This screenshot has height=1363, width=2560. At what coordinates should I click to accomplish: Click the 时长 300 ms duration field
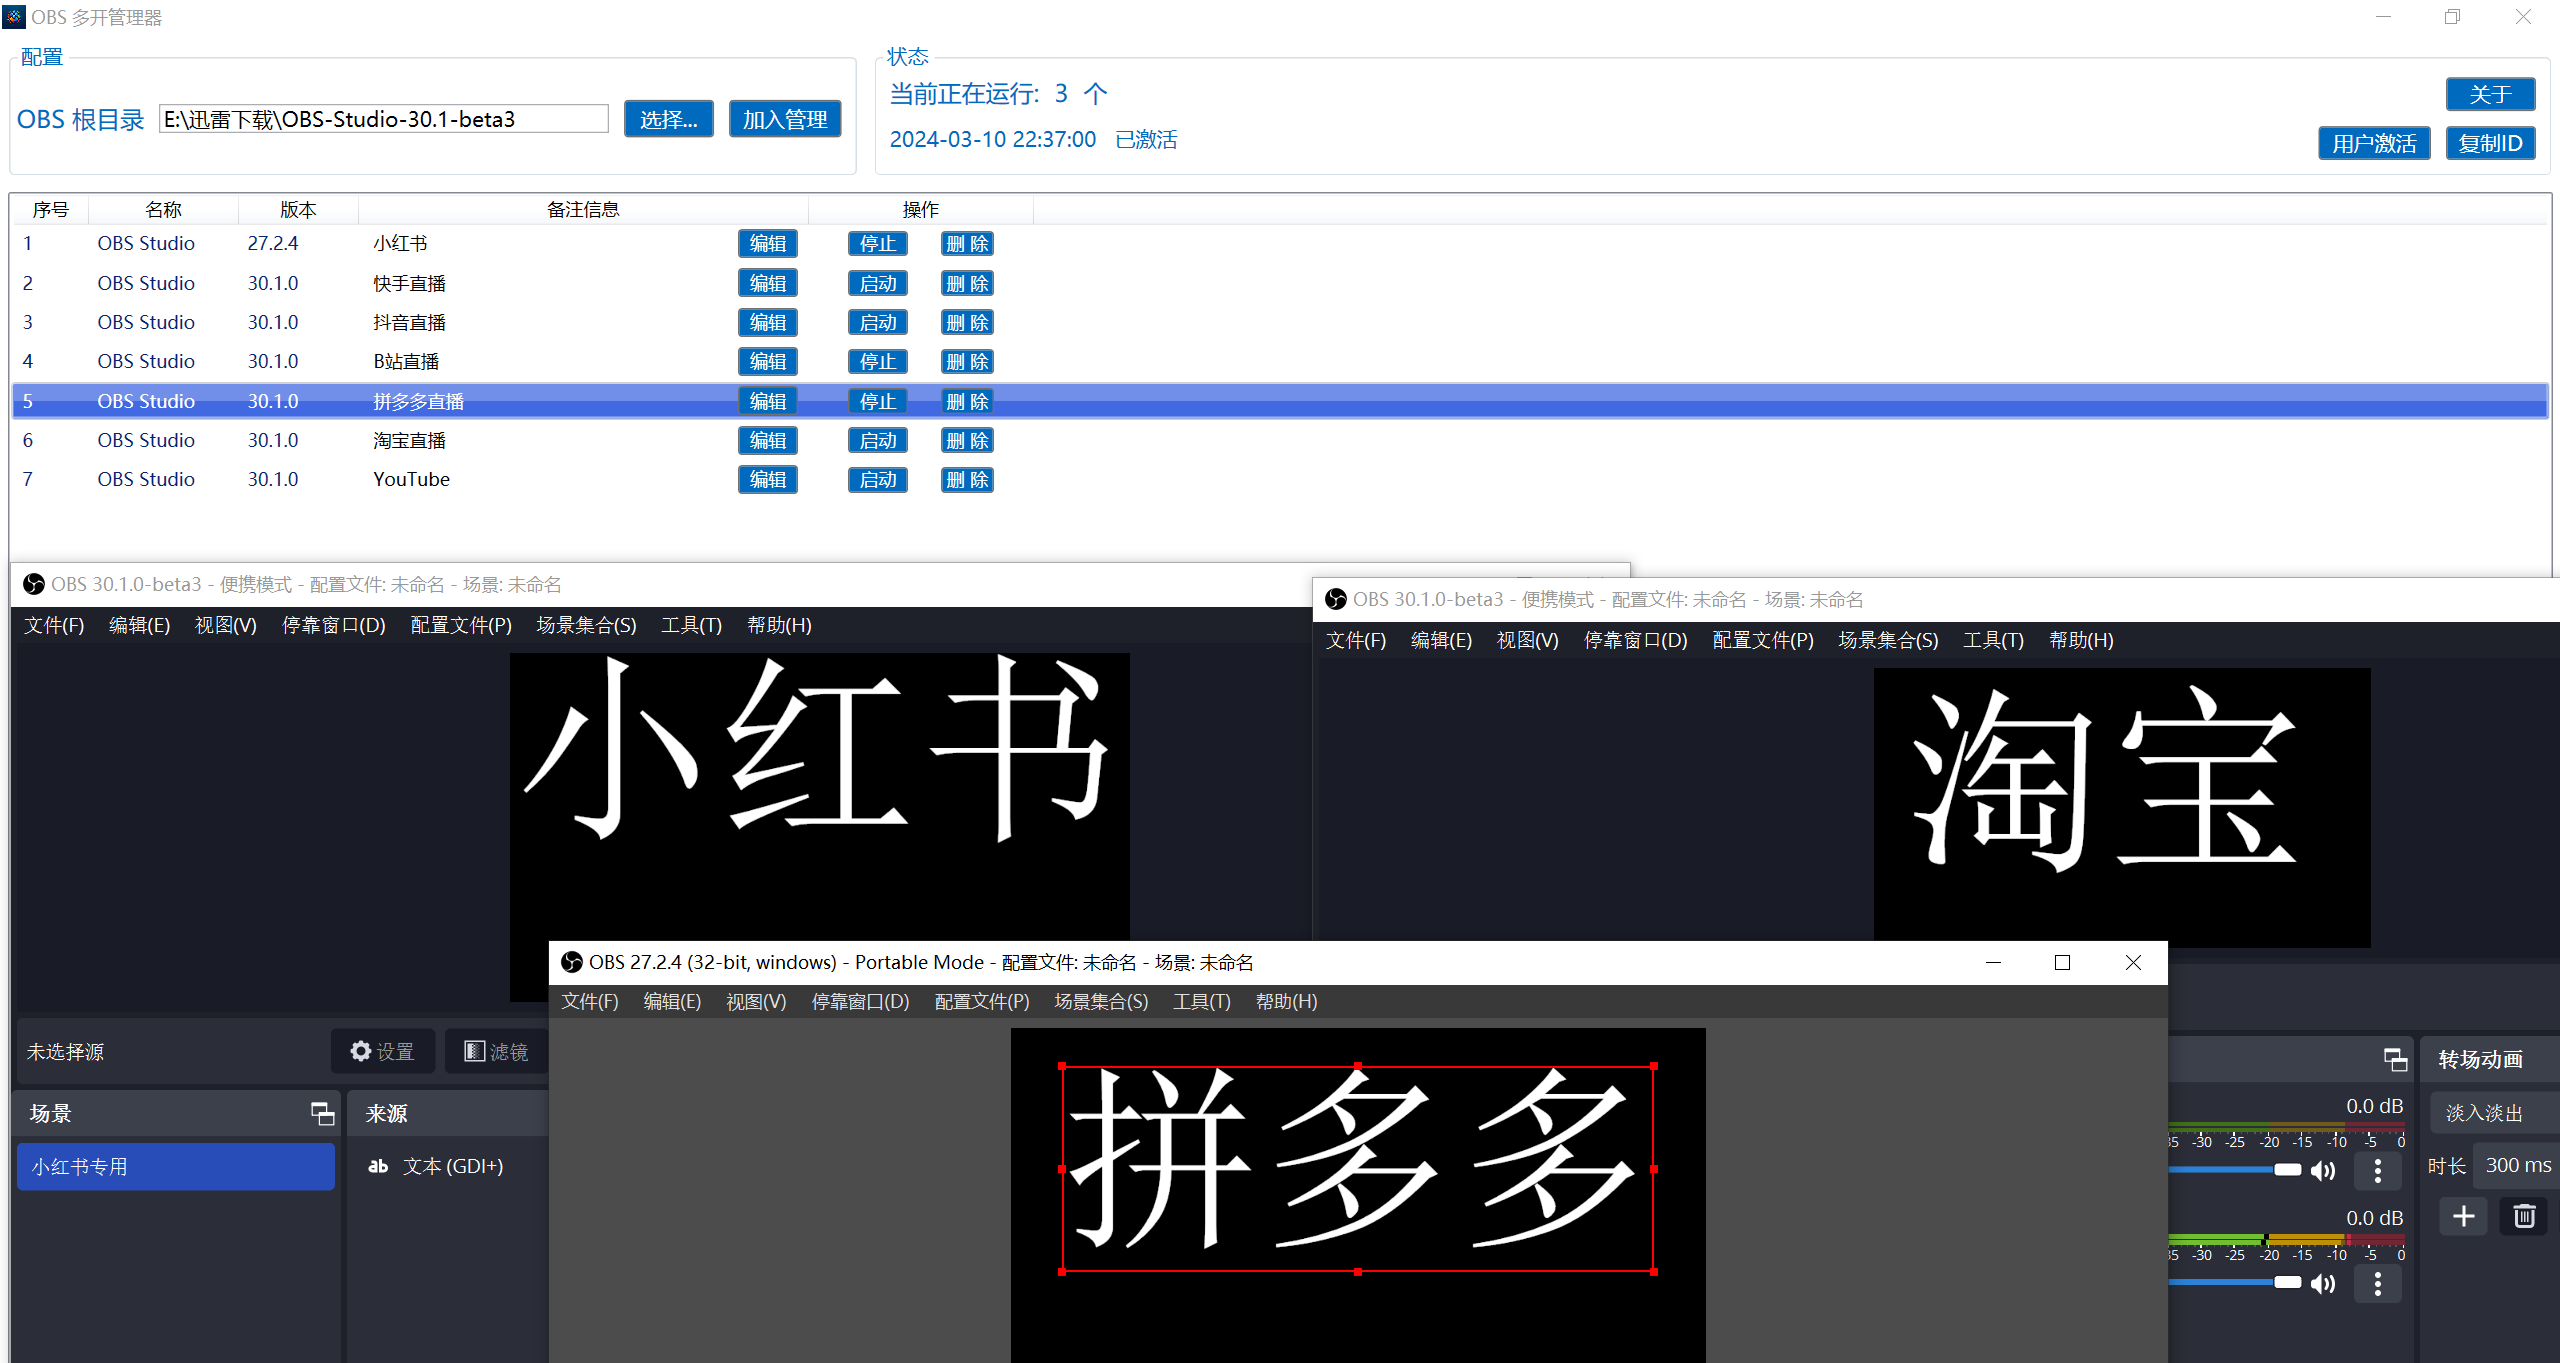coord(2516,1165)
